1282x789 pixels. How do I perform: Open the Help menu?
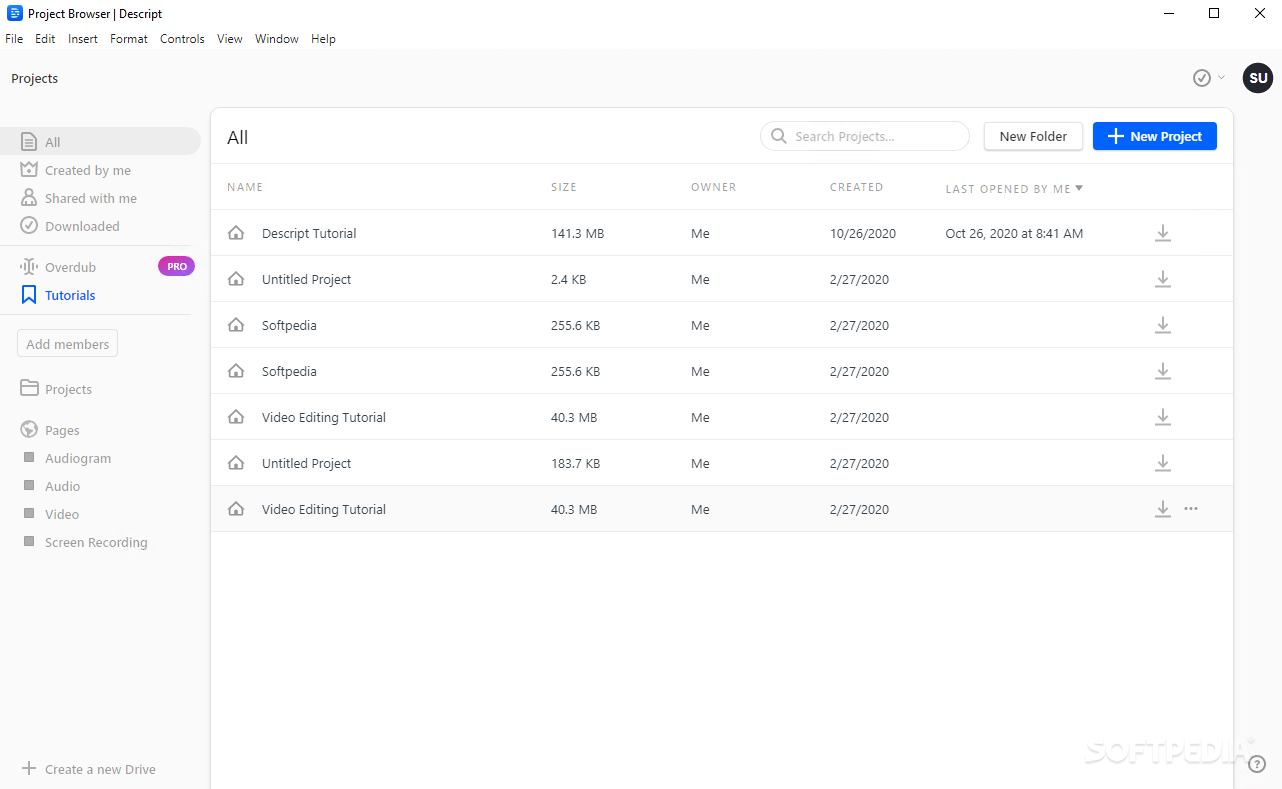click(x=323, y=39)
